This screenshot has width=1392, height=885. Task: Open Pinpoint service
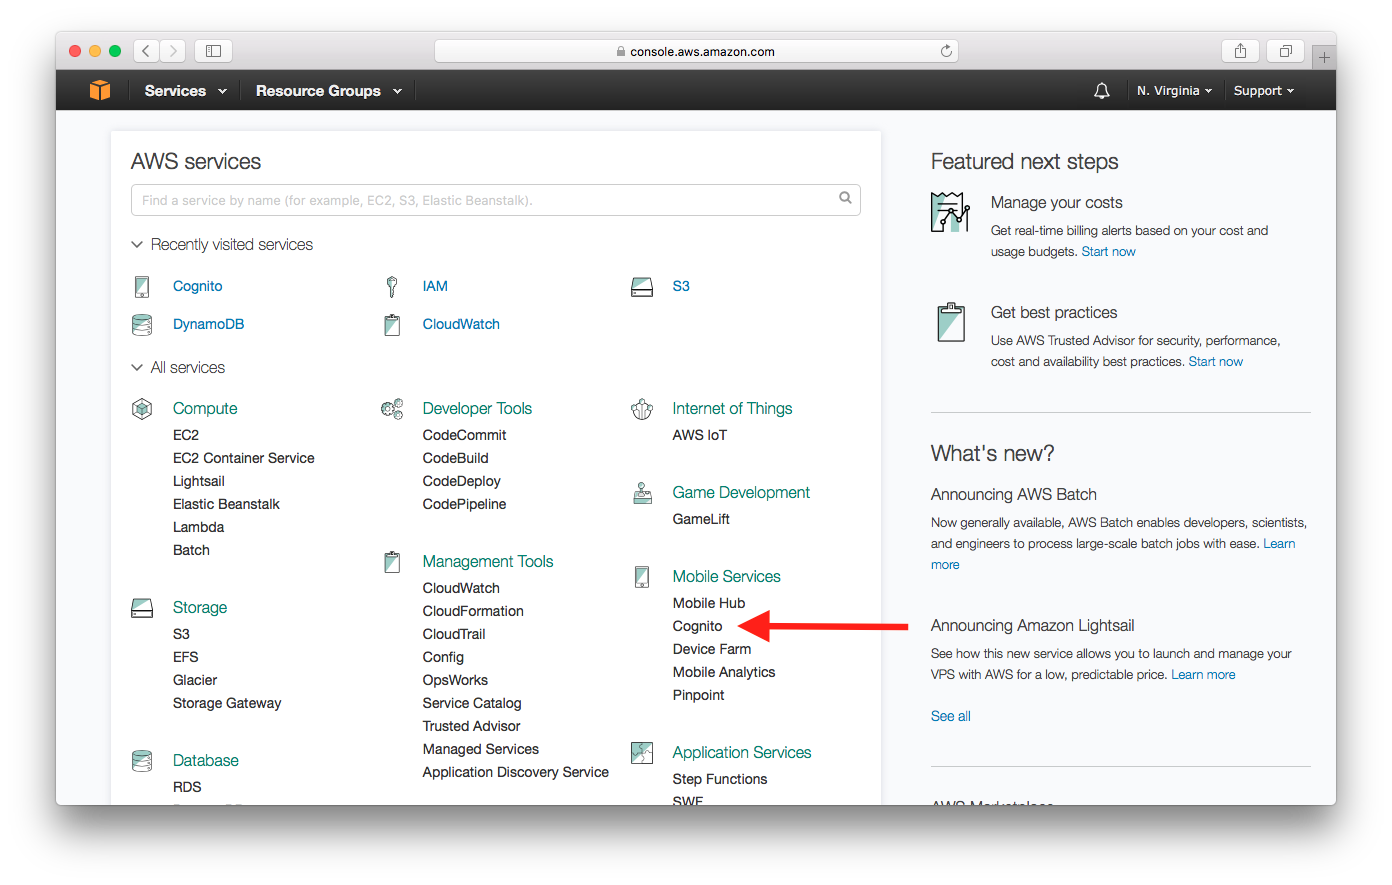(x=698, y=695)
